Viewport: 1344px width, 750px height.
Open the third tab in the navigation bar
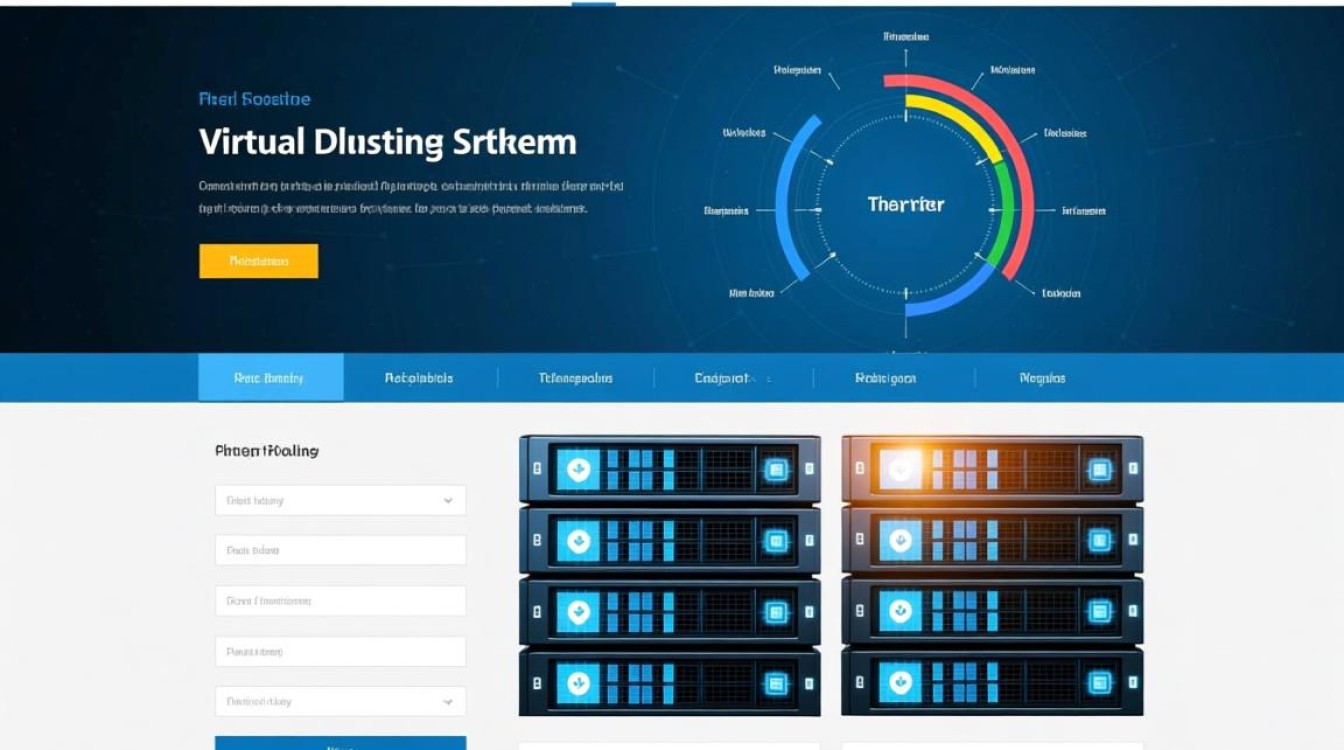coord(576,378)
